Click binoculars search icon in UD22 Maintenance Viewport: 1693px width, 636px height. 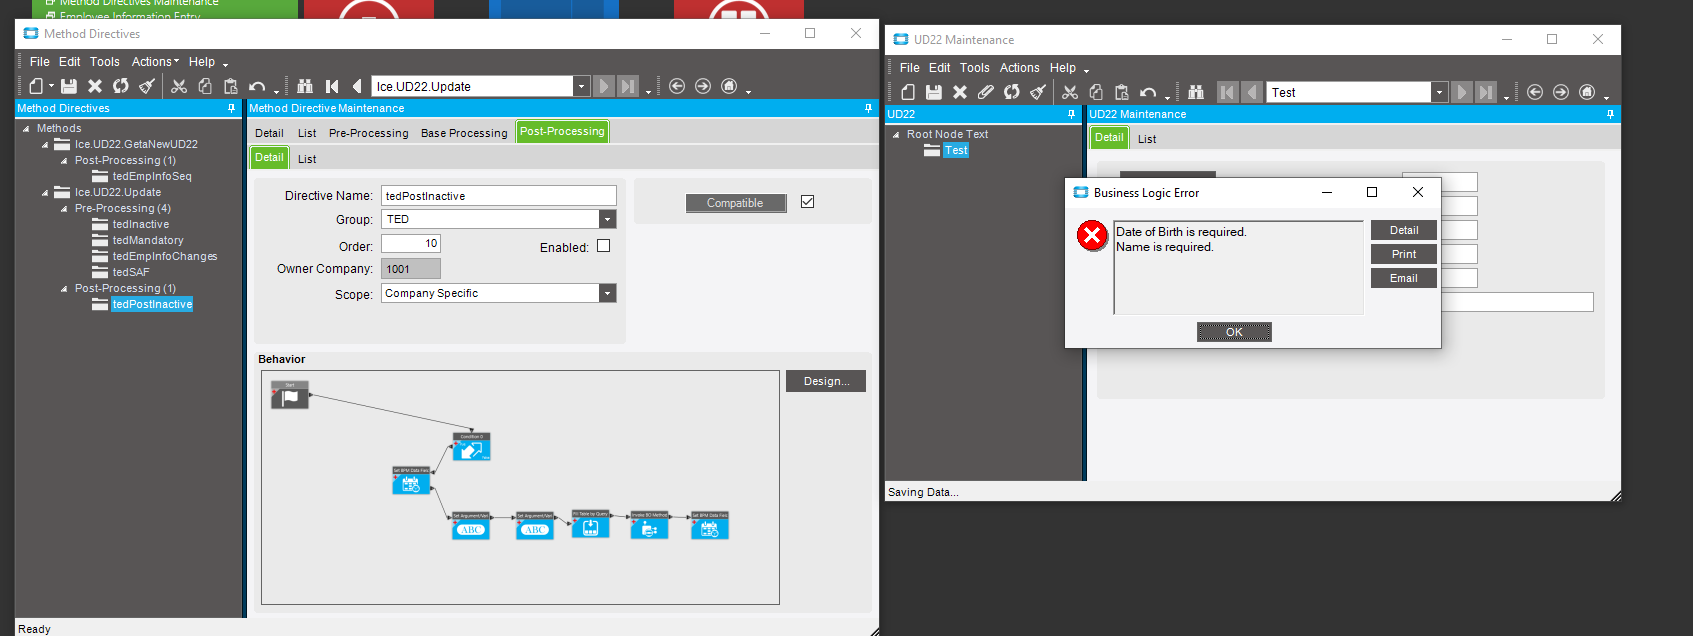(x=1196, y=92)
